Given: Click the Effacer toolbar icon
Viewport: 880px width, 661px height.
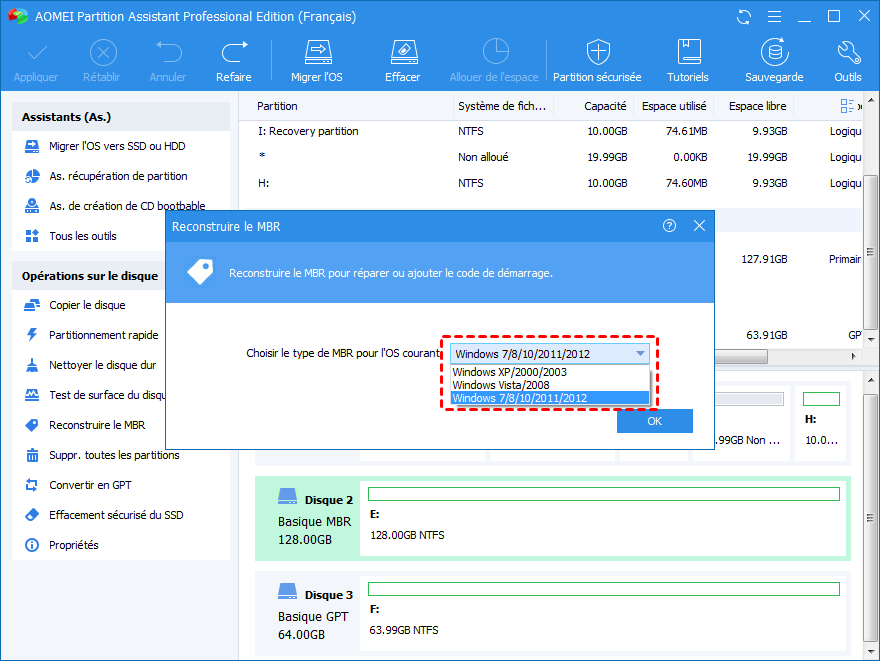Looking at the screenshot, I should [x=402, y=60].
